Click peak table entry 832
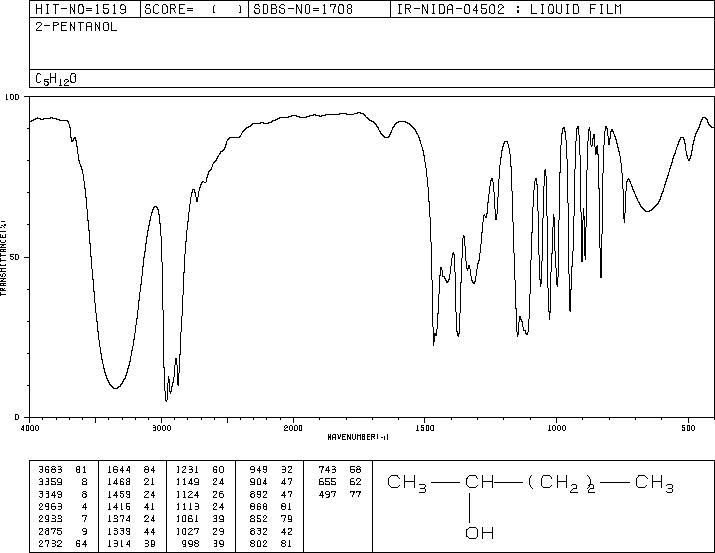This screenshot has width=715, height=553. tap(259, 532)
